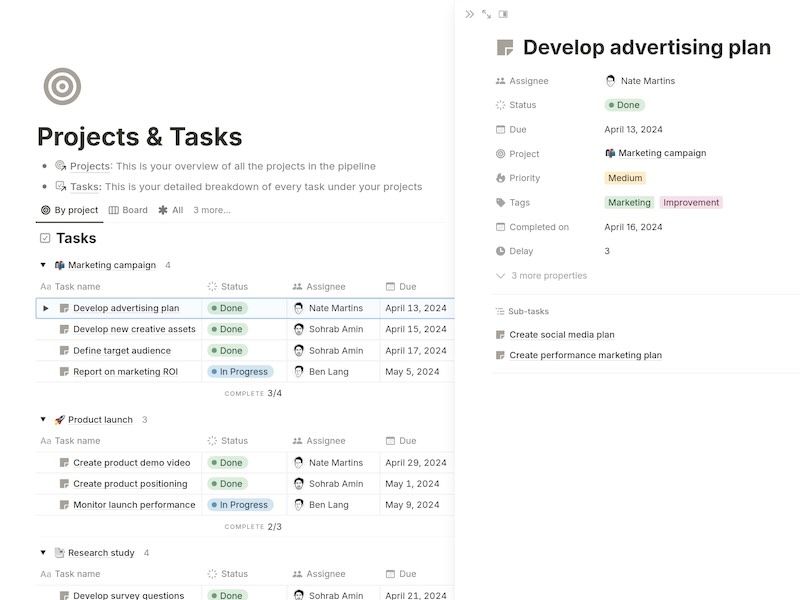Screen dimensions: 800x600
Task: Click page icon of Report on marketing ROI
Action: (x=64, y=372)
